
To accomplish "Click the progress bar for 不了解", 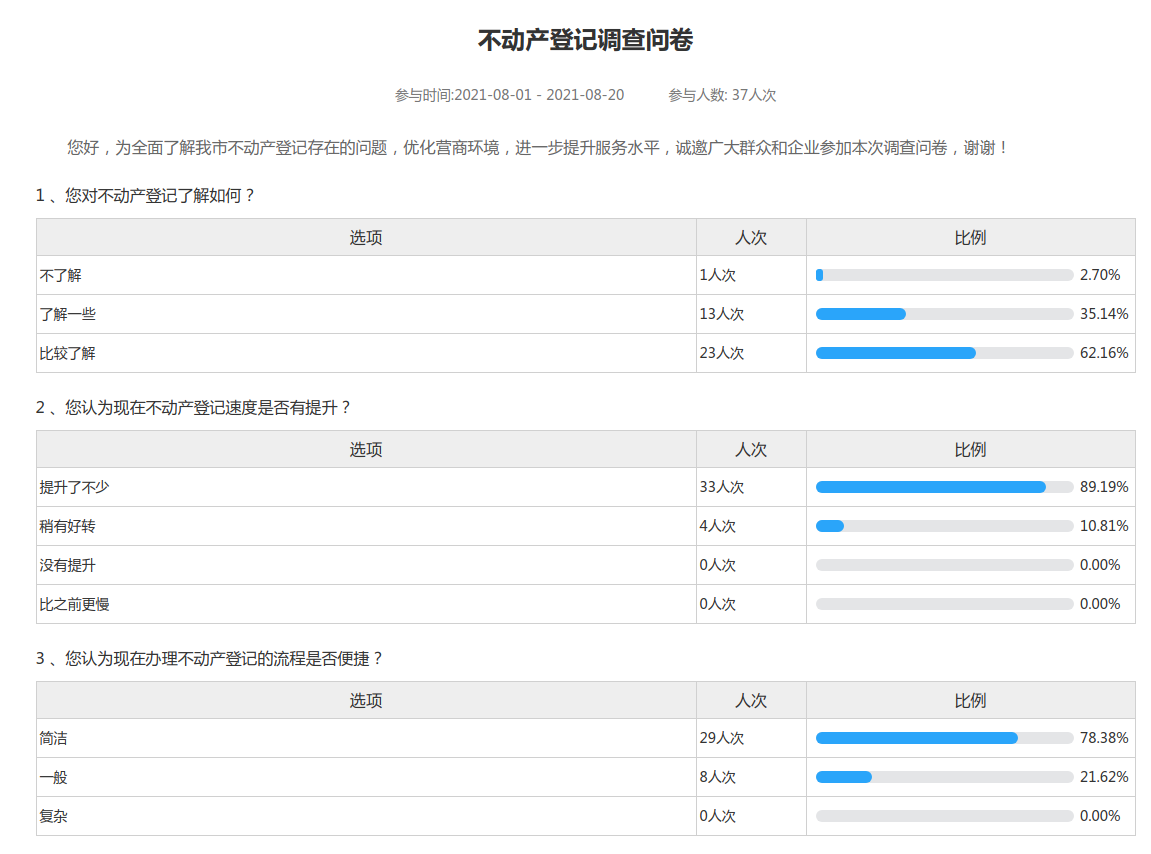I will 944,275.
